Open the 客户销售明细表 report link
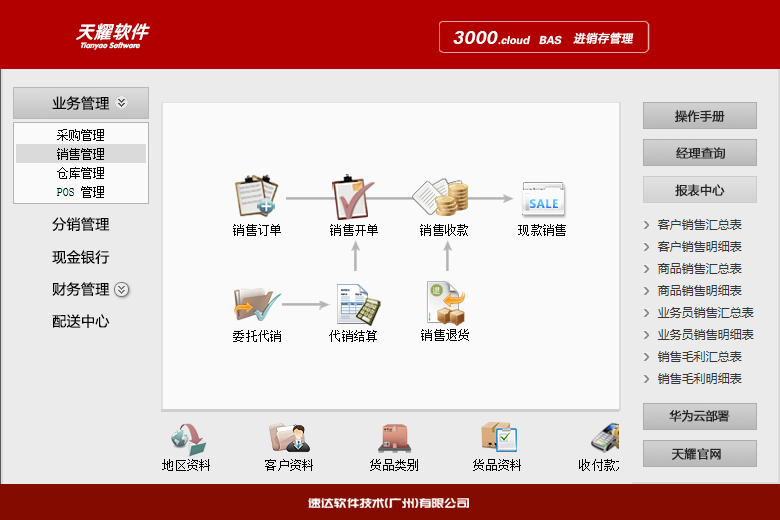This screenshot has height=520, width=780. point(699,247)
